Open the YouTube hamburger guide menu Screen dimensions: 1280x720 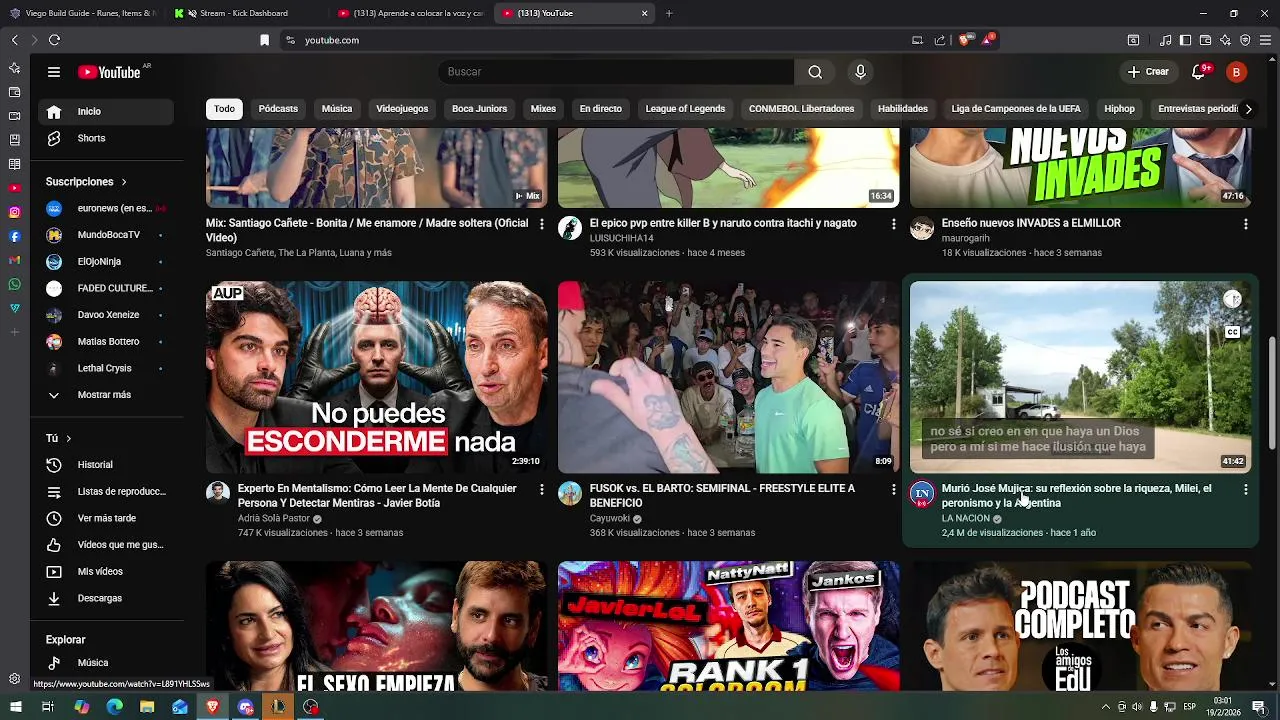[54, 72]
